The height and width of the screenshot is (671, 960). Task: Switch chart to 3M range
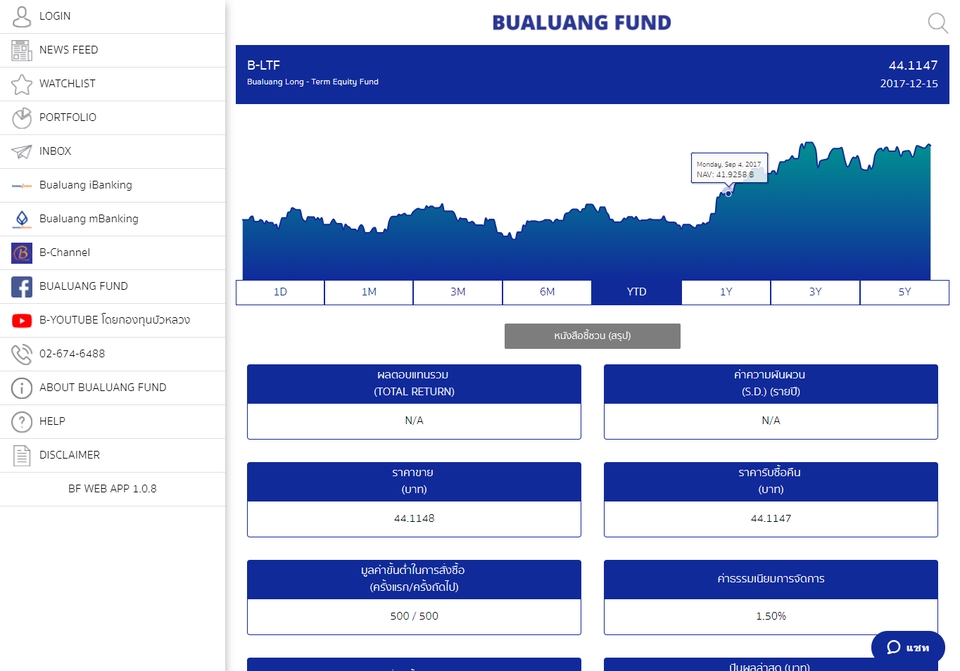pyautogui.click(x=458, y=292)
